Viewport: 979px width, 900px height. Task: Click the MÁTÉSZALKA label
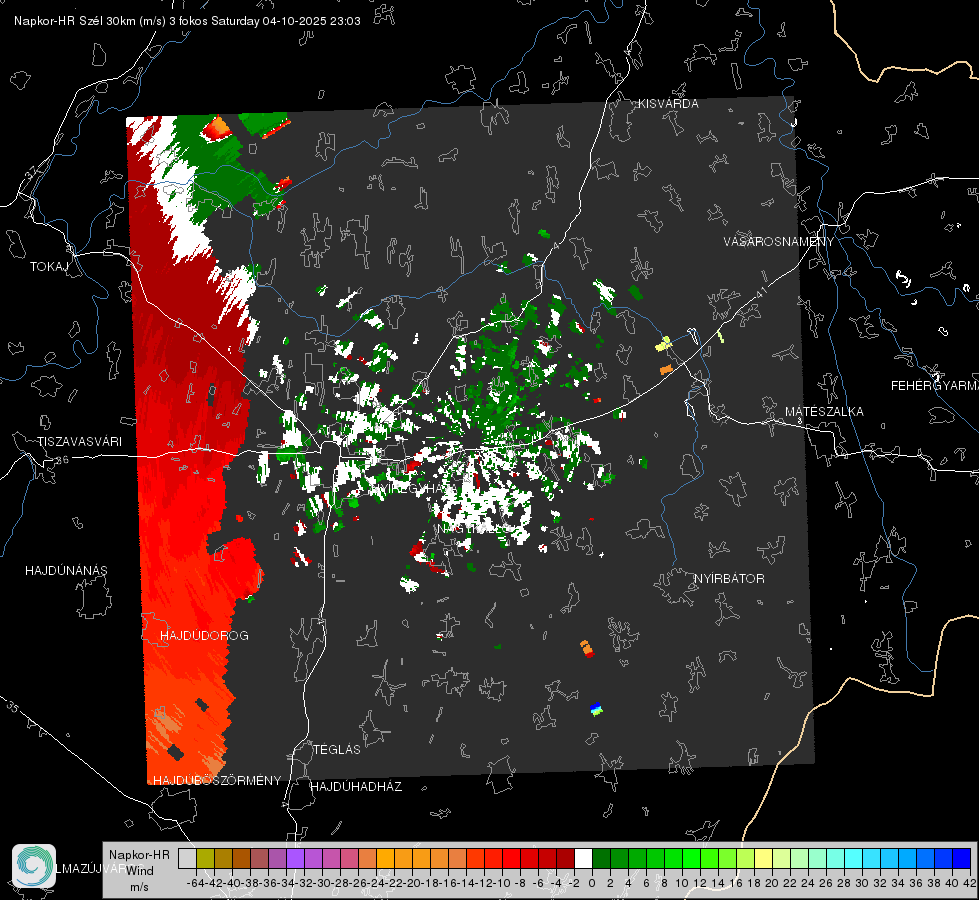[x=824, y=412]
